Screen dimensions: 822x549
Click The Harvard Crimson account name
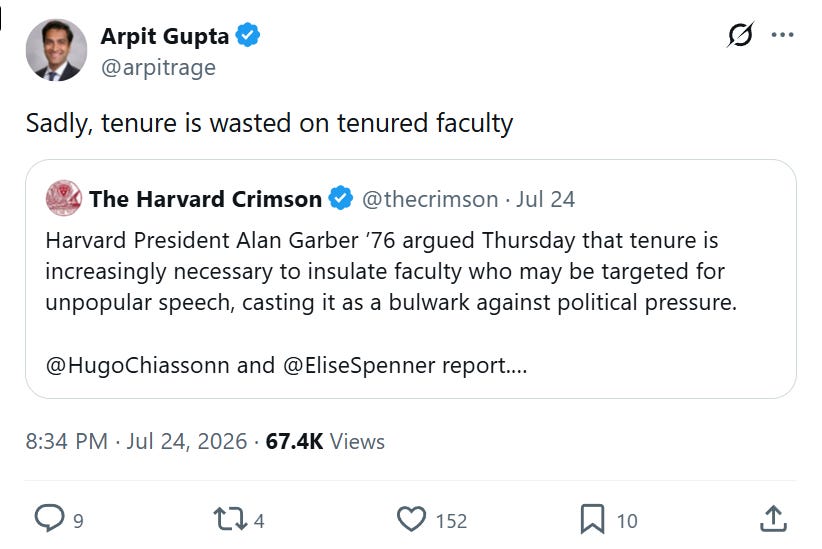click(x=206, y=199)
